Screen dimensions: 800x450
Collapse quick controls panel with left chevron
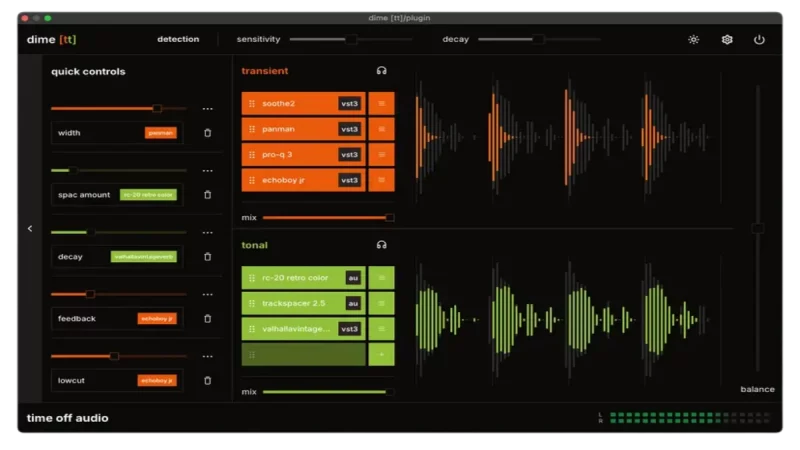pos(30,229)
